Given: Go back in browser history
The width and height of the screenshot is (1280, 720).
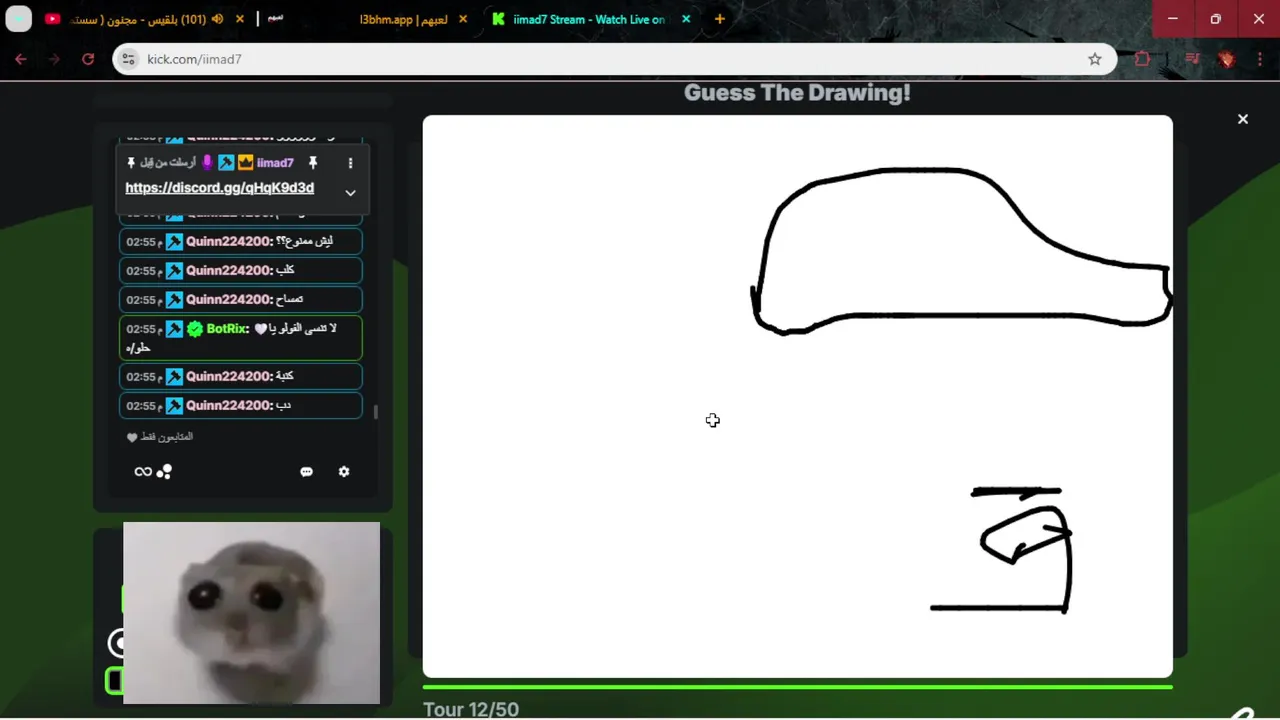Looking at the screenshot, I should (21, 59).
